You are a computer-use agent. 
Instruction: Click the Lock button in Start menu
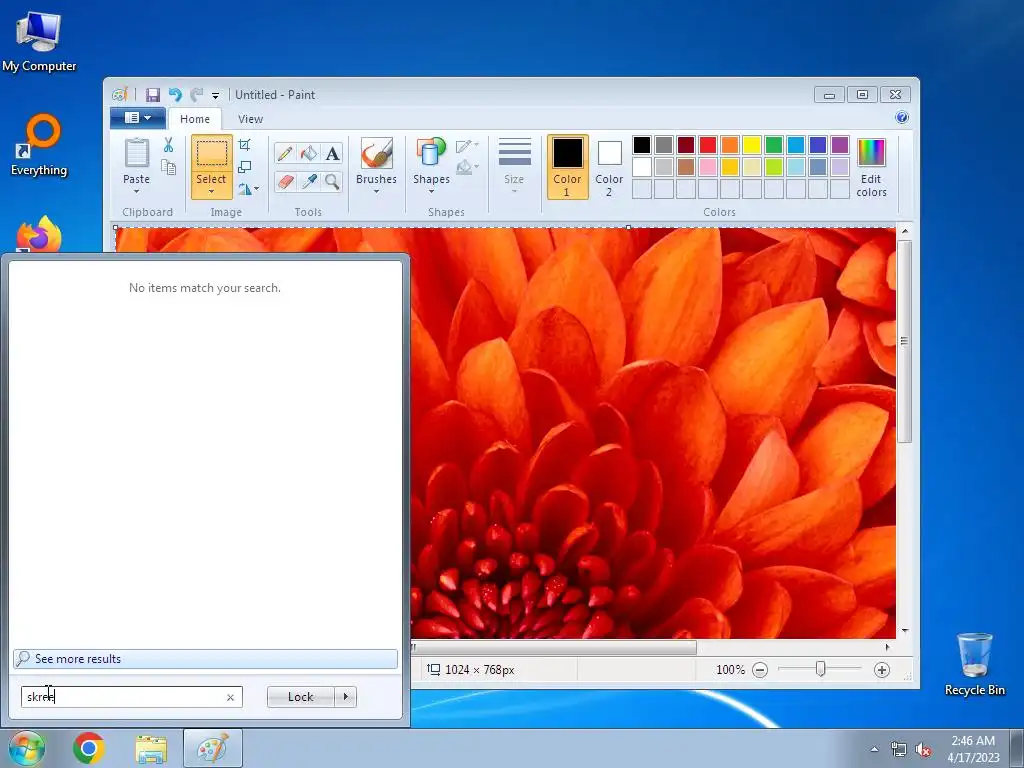[x=300, y=697]
